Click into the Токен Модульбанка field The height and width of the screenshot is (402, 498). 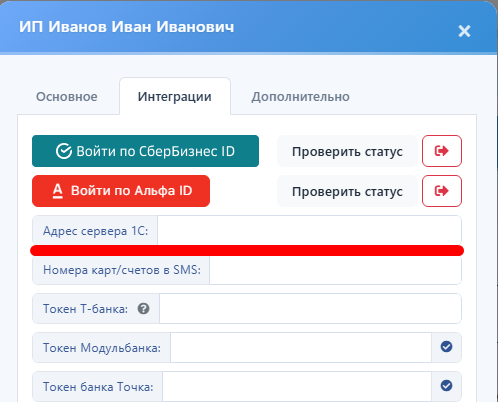point(301,347)
